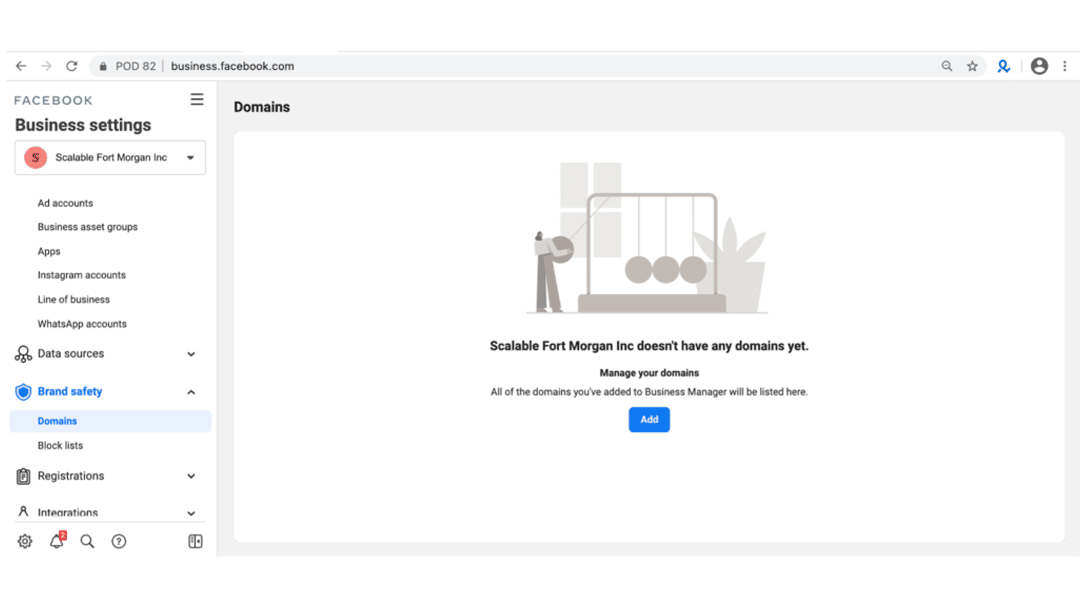Open notifications bell with red badge
The height and width of the screenshot is (611, 1080).
(57, 541)
